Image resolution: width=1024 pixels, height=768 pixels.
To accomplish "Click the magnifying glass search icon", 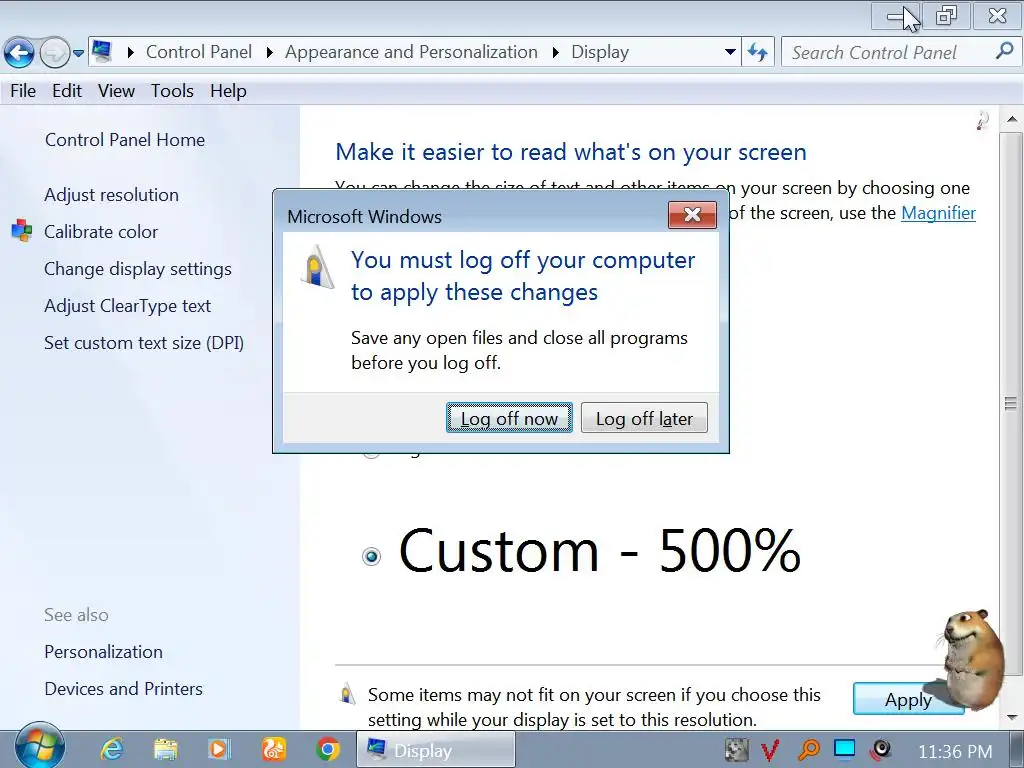I will point(1005,51).
